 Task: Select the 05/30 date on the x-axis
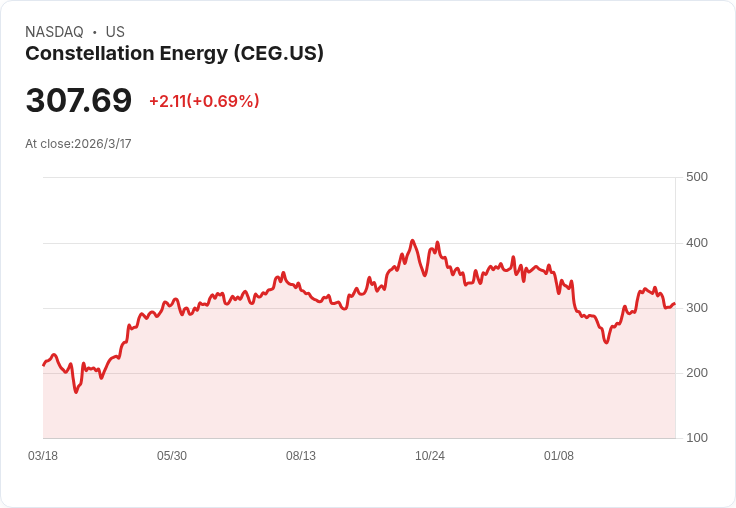(172, 456)
